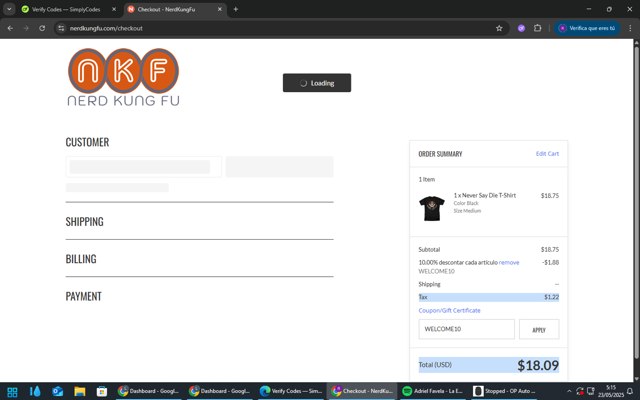
Task: Open Outlook from the taskbar
Action: pyautogui.click(x=58, y=391)
